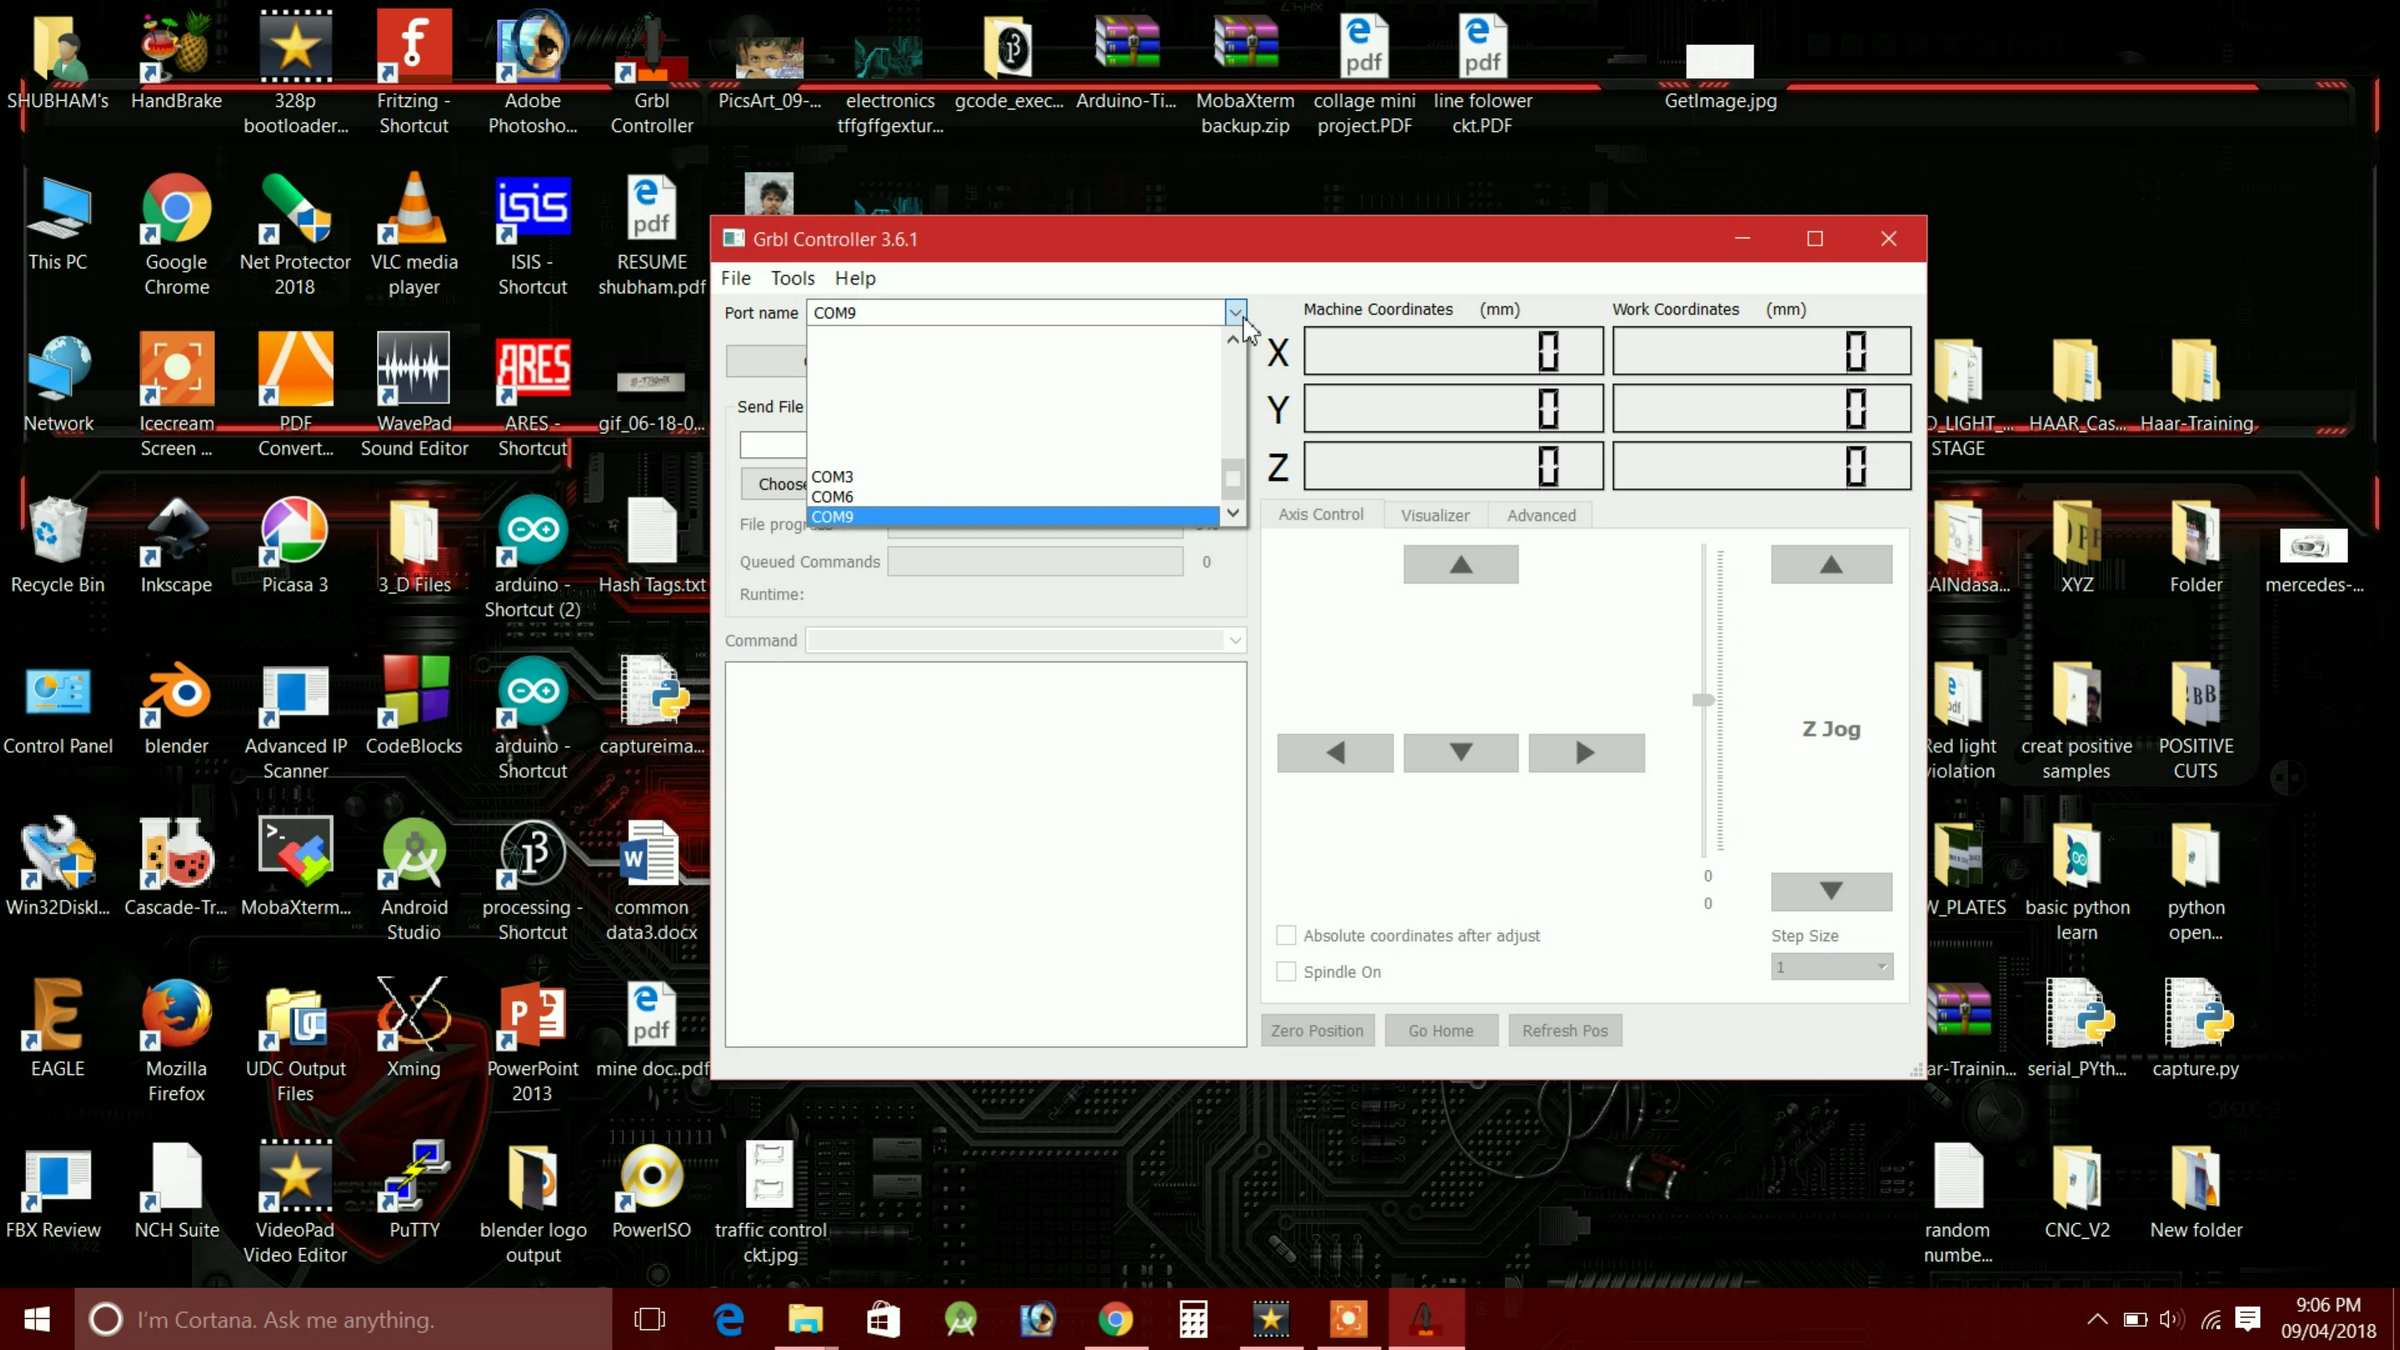Enable Absolute coordinates after adjust
Viewport: 2400px width, 1350px height.
click(x=1286, y=935)
